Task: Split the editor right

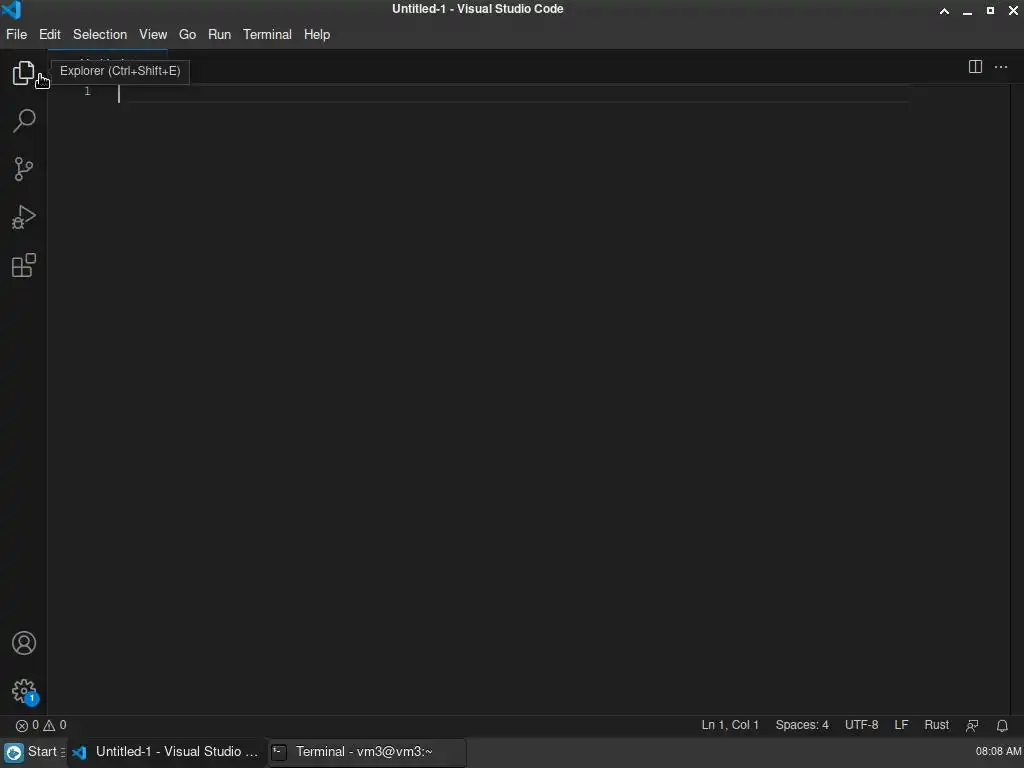Action: [x=975, y=67]
